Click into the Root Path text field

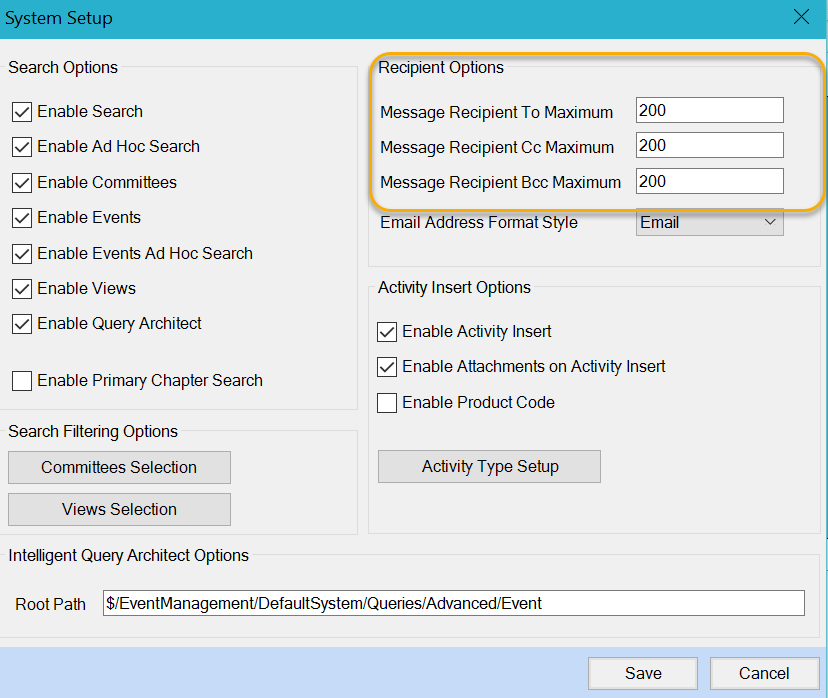coord(453,603)
